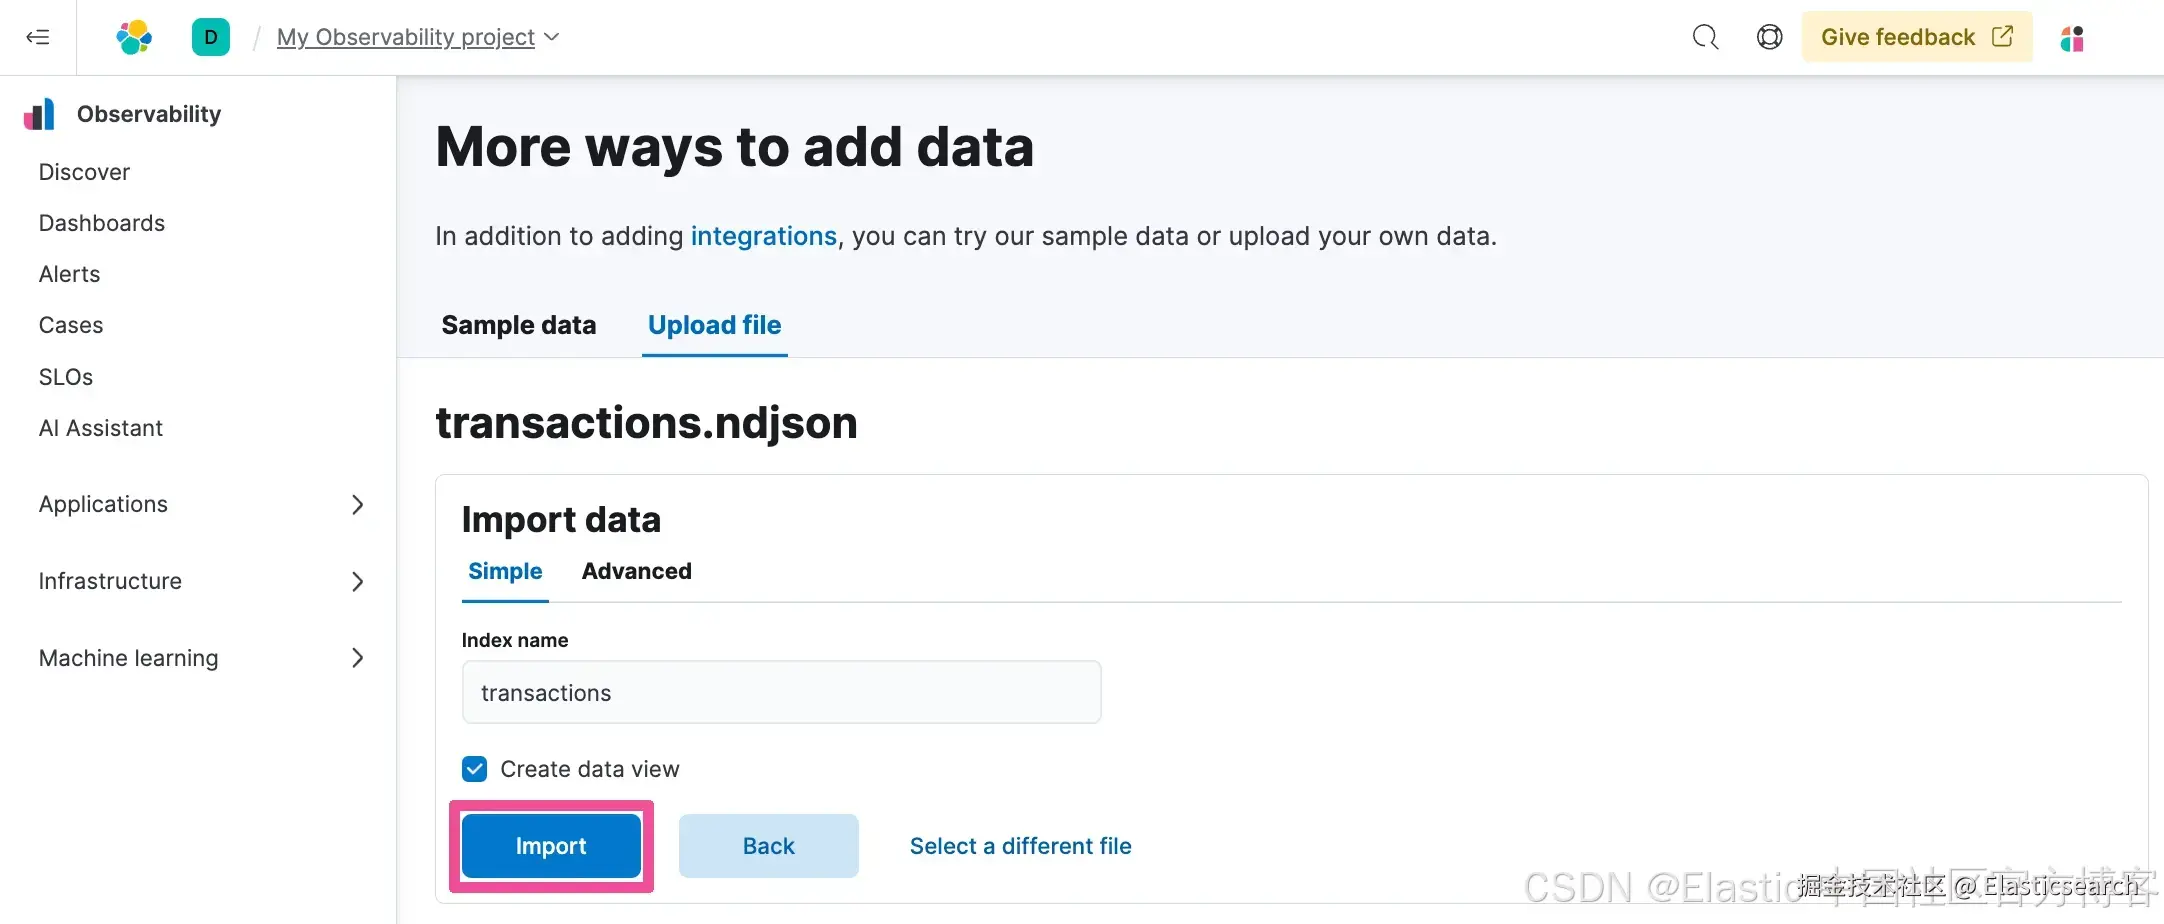Expand the Machine learning section
Viewport: 2164px width, 924px height.
click(x=357, y=658)
